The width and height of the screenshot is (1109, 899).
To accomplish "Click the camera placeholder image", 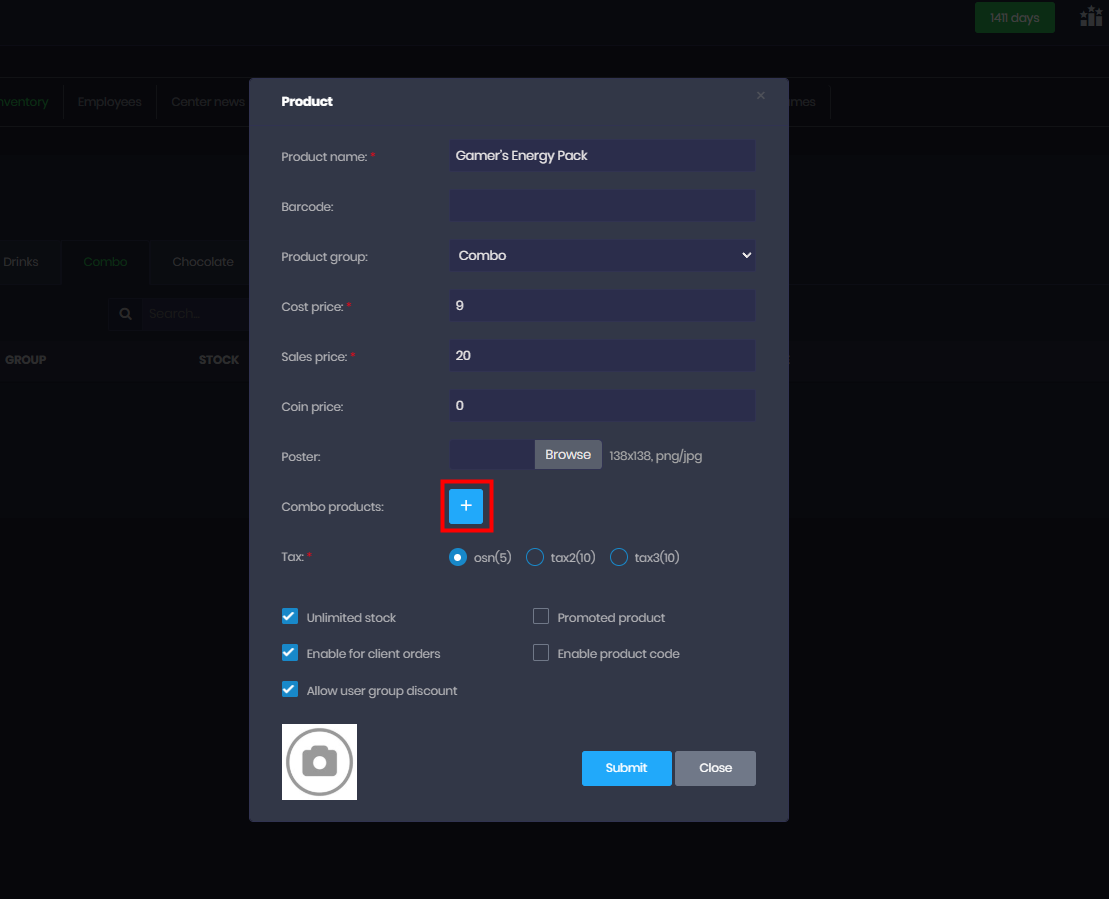I will pos(319,762).
